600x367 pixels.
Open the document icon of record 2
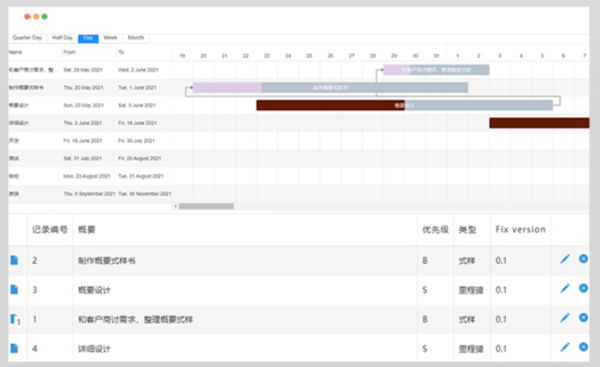pos(14,260)
